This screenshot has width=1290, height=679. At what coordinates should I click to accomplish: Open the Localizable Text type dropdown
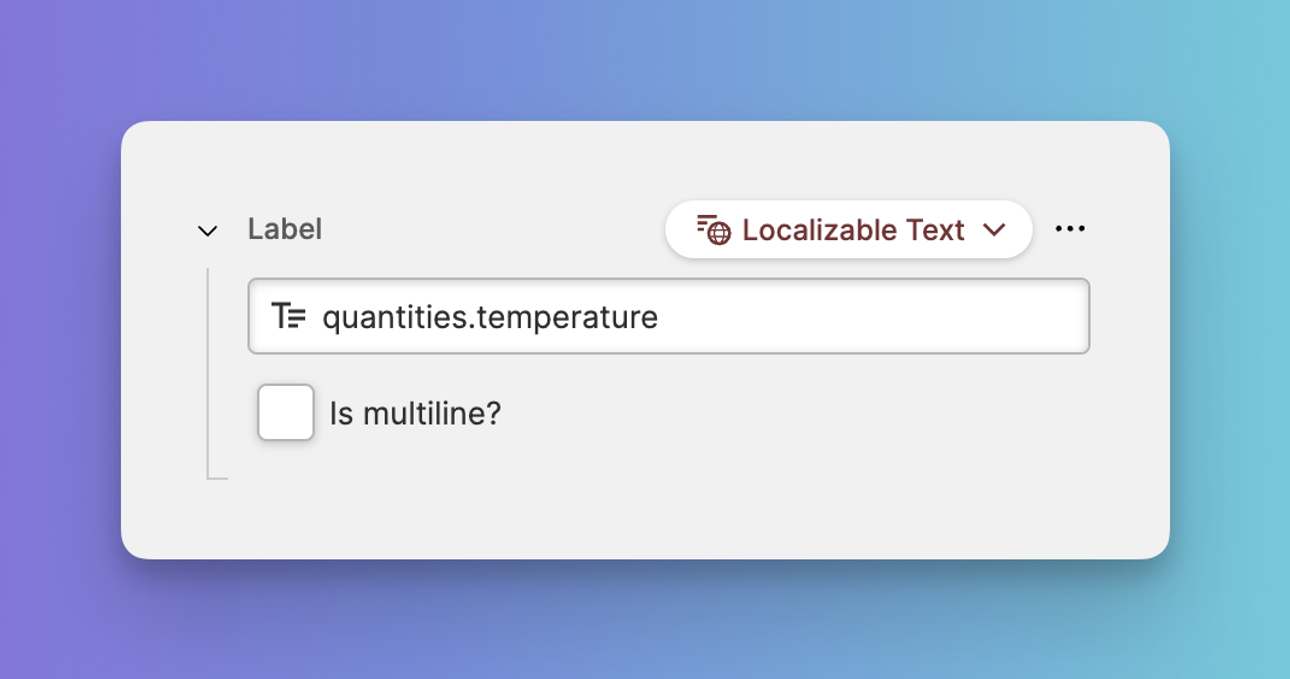pyautogui.click(x=848, y=230)
